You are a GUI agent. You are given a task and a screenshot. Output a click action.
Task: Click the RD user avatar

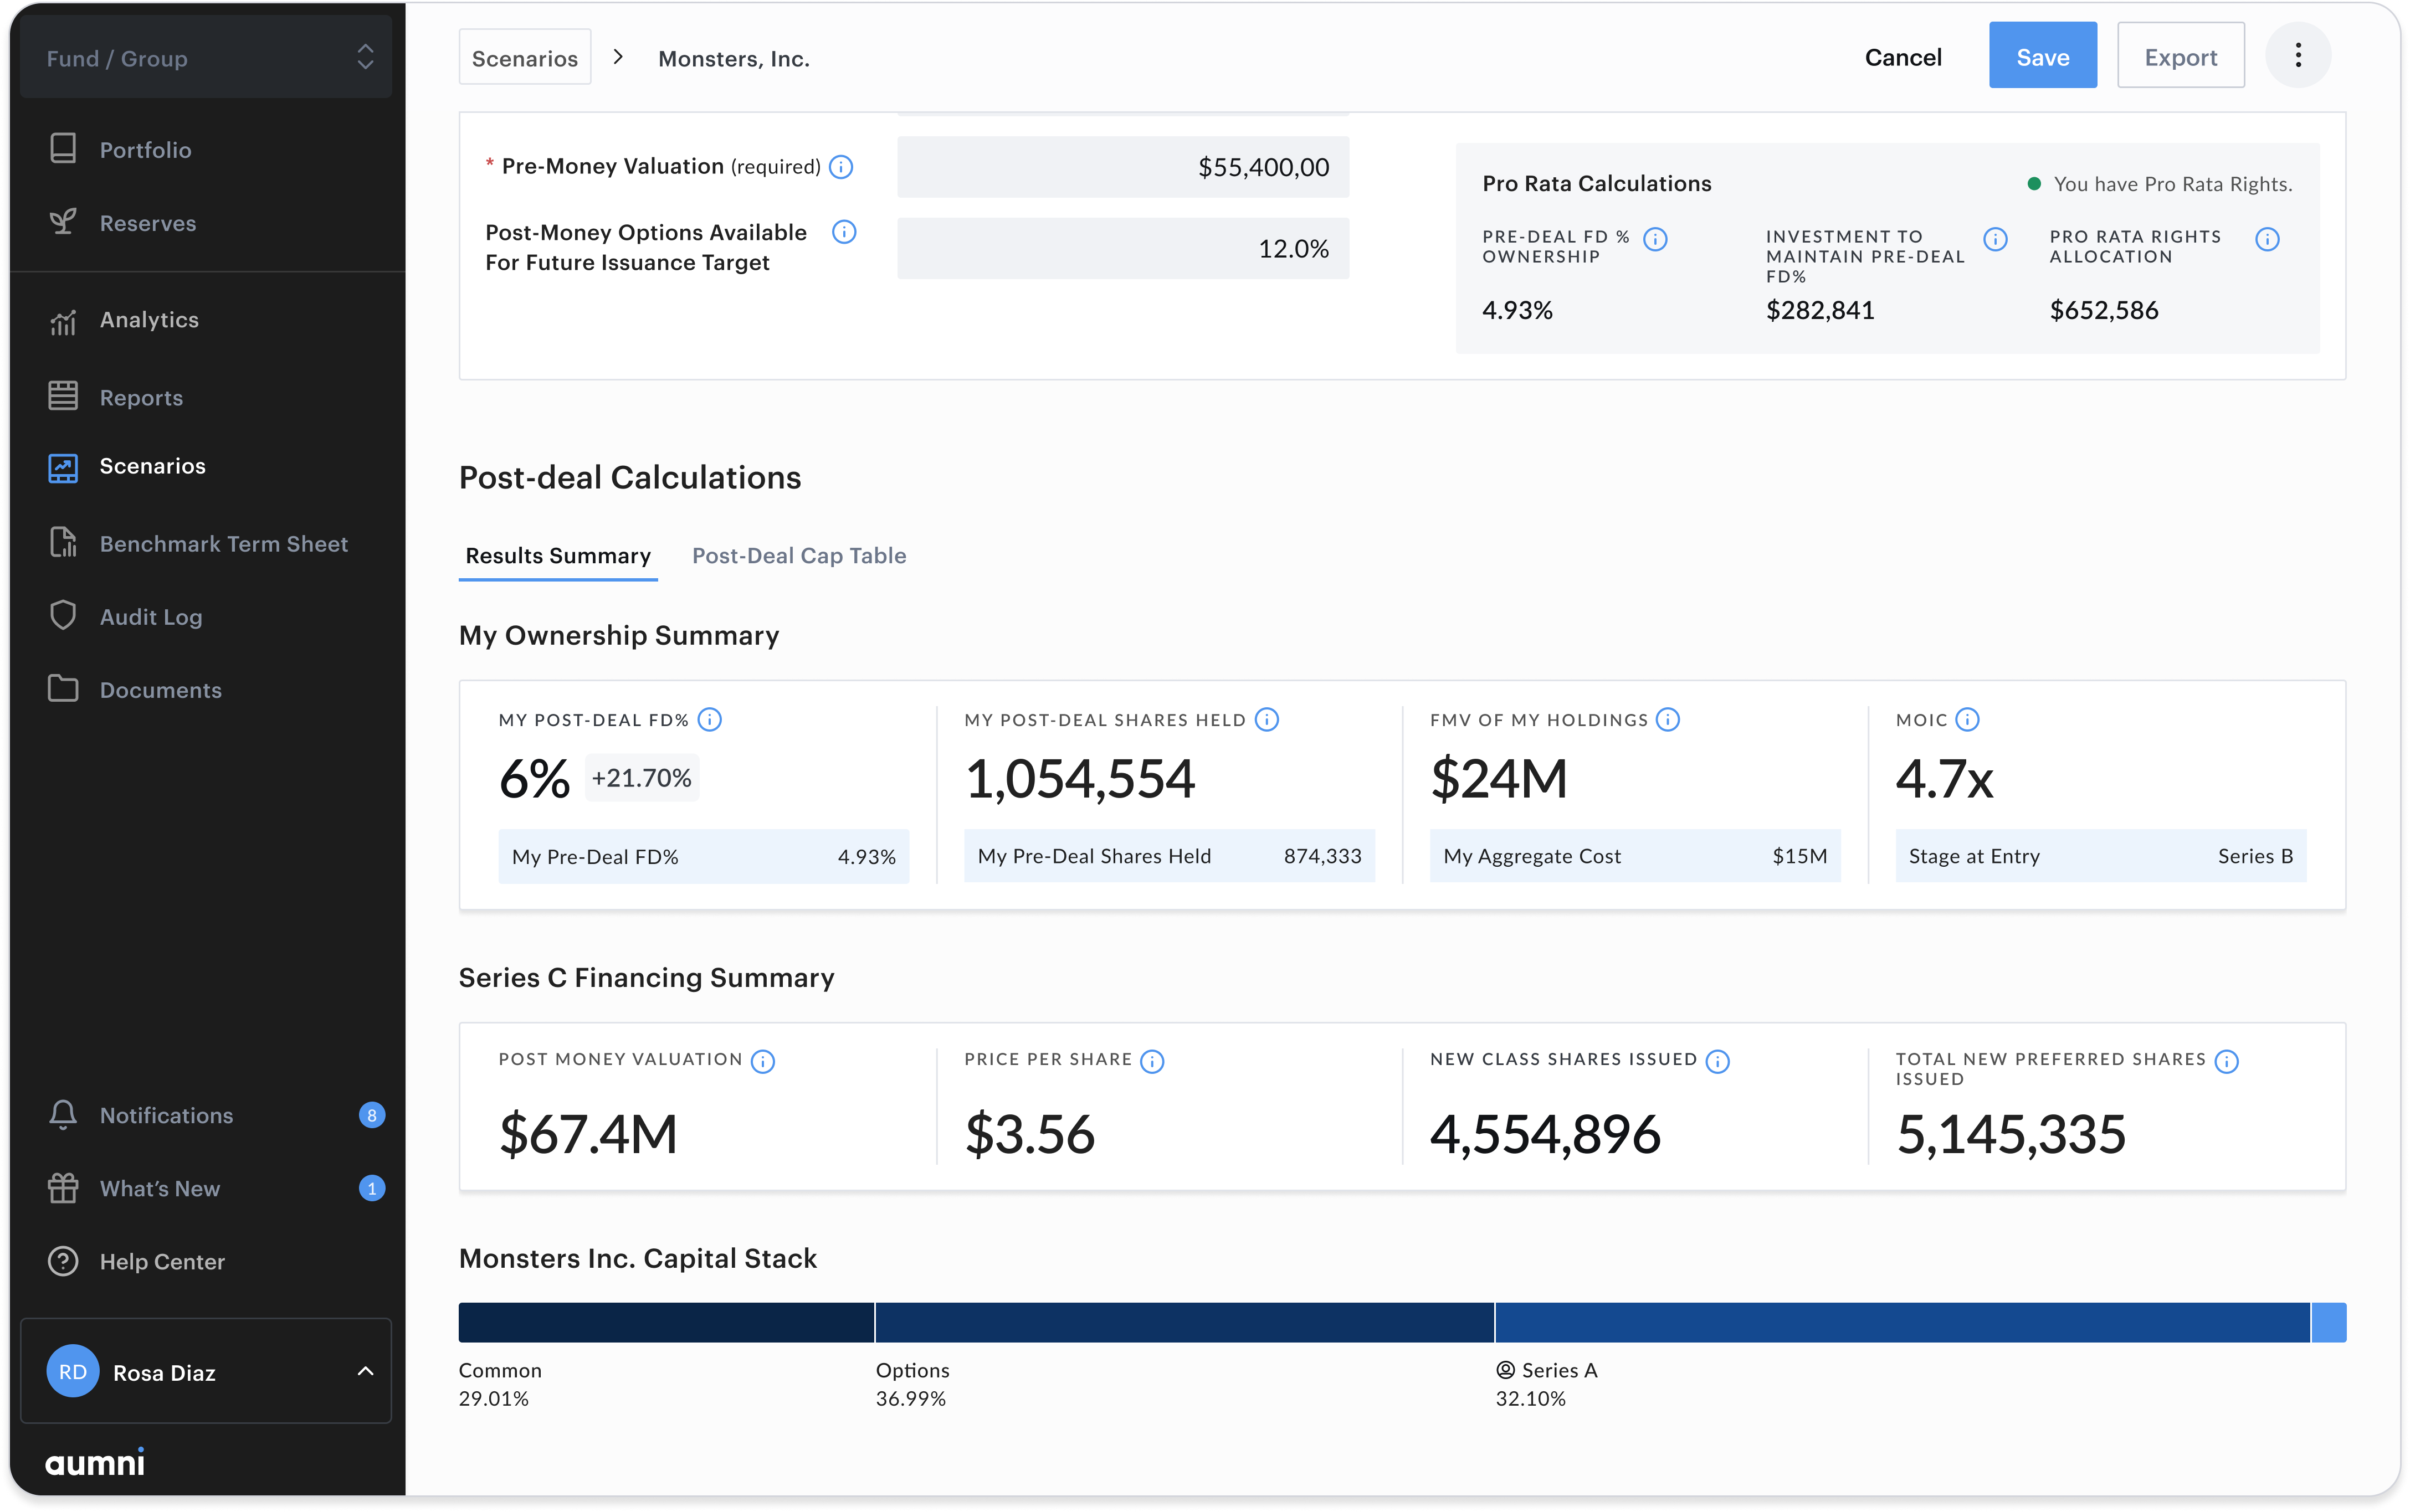tap(73, 1372)
